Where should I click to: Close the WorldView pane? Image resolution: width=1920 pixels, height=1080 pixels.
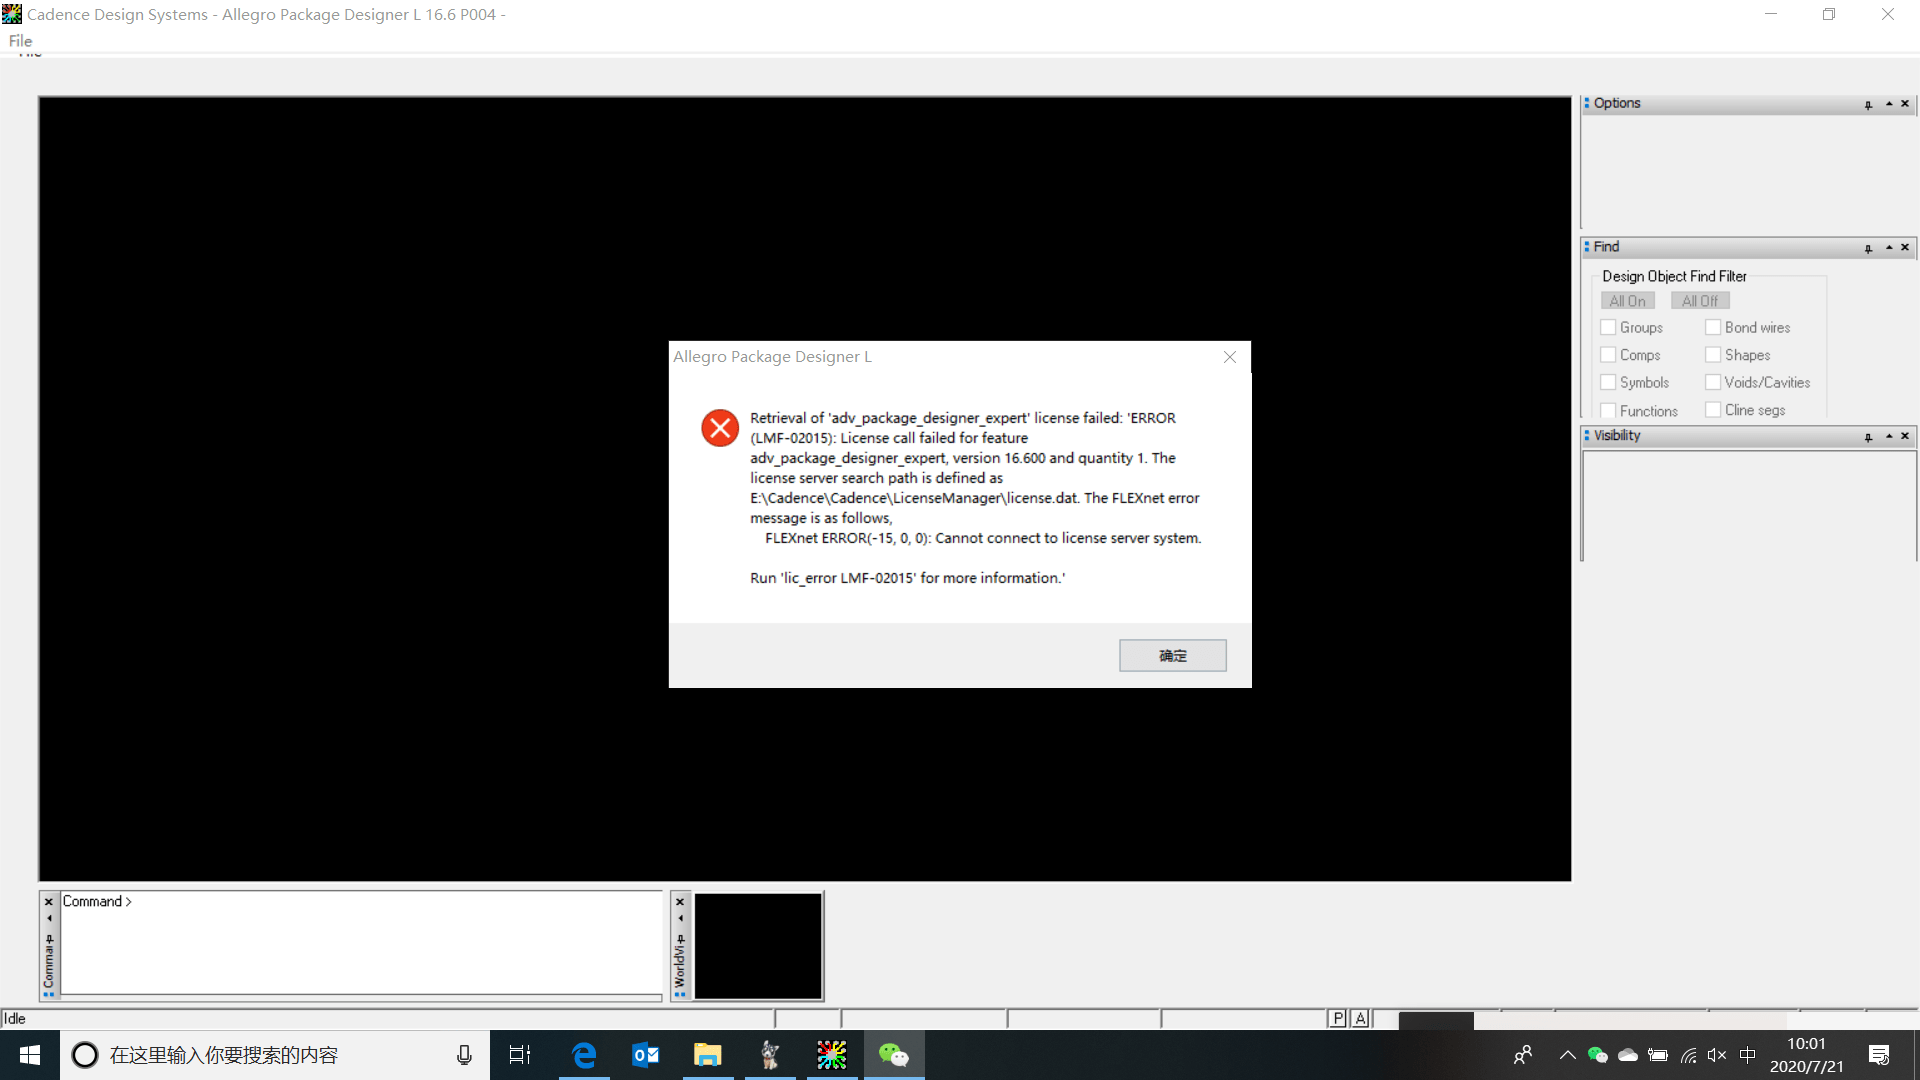coord(680,902)
